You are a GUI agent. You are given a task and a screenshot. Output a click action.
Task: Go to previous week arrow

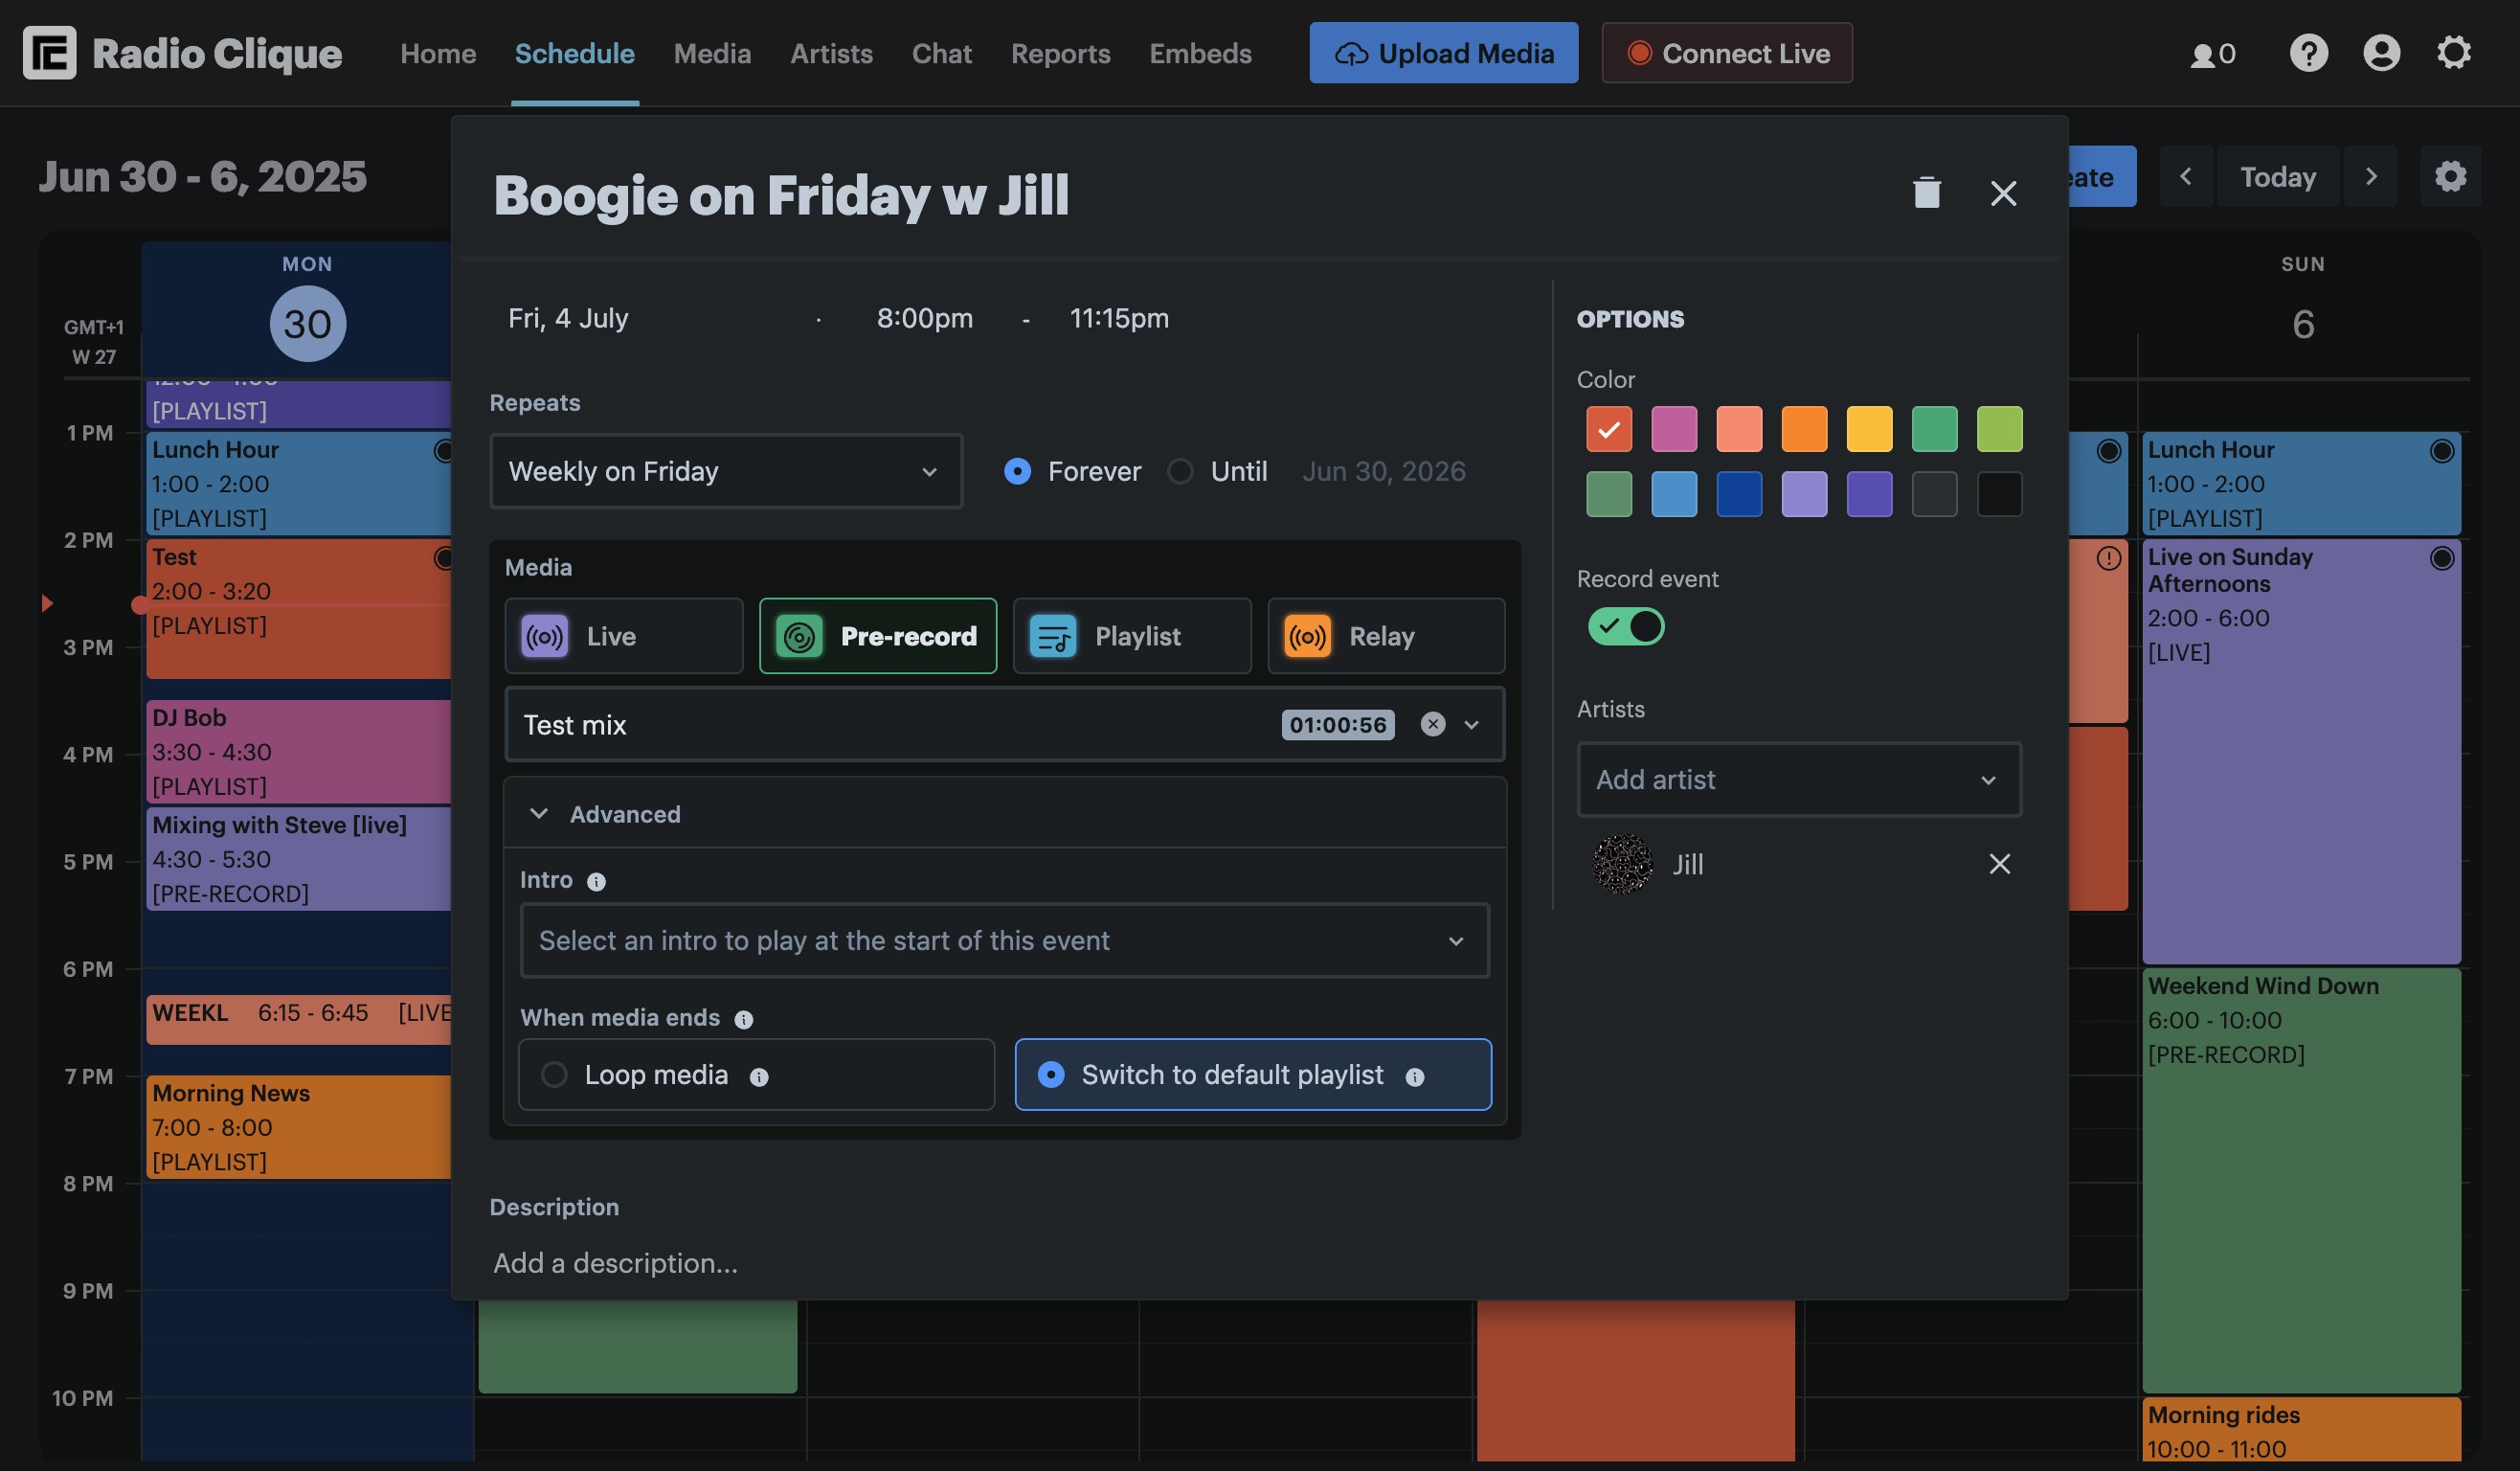coord(2186,177)
